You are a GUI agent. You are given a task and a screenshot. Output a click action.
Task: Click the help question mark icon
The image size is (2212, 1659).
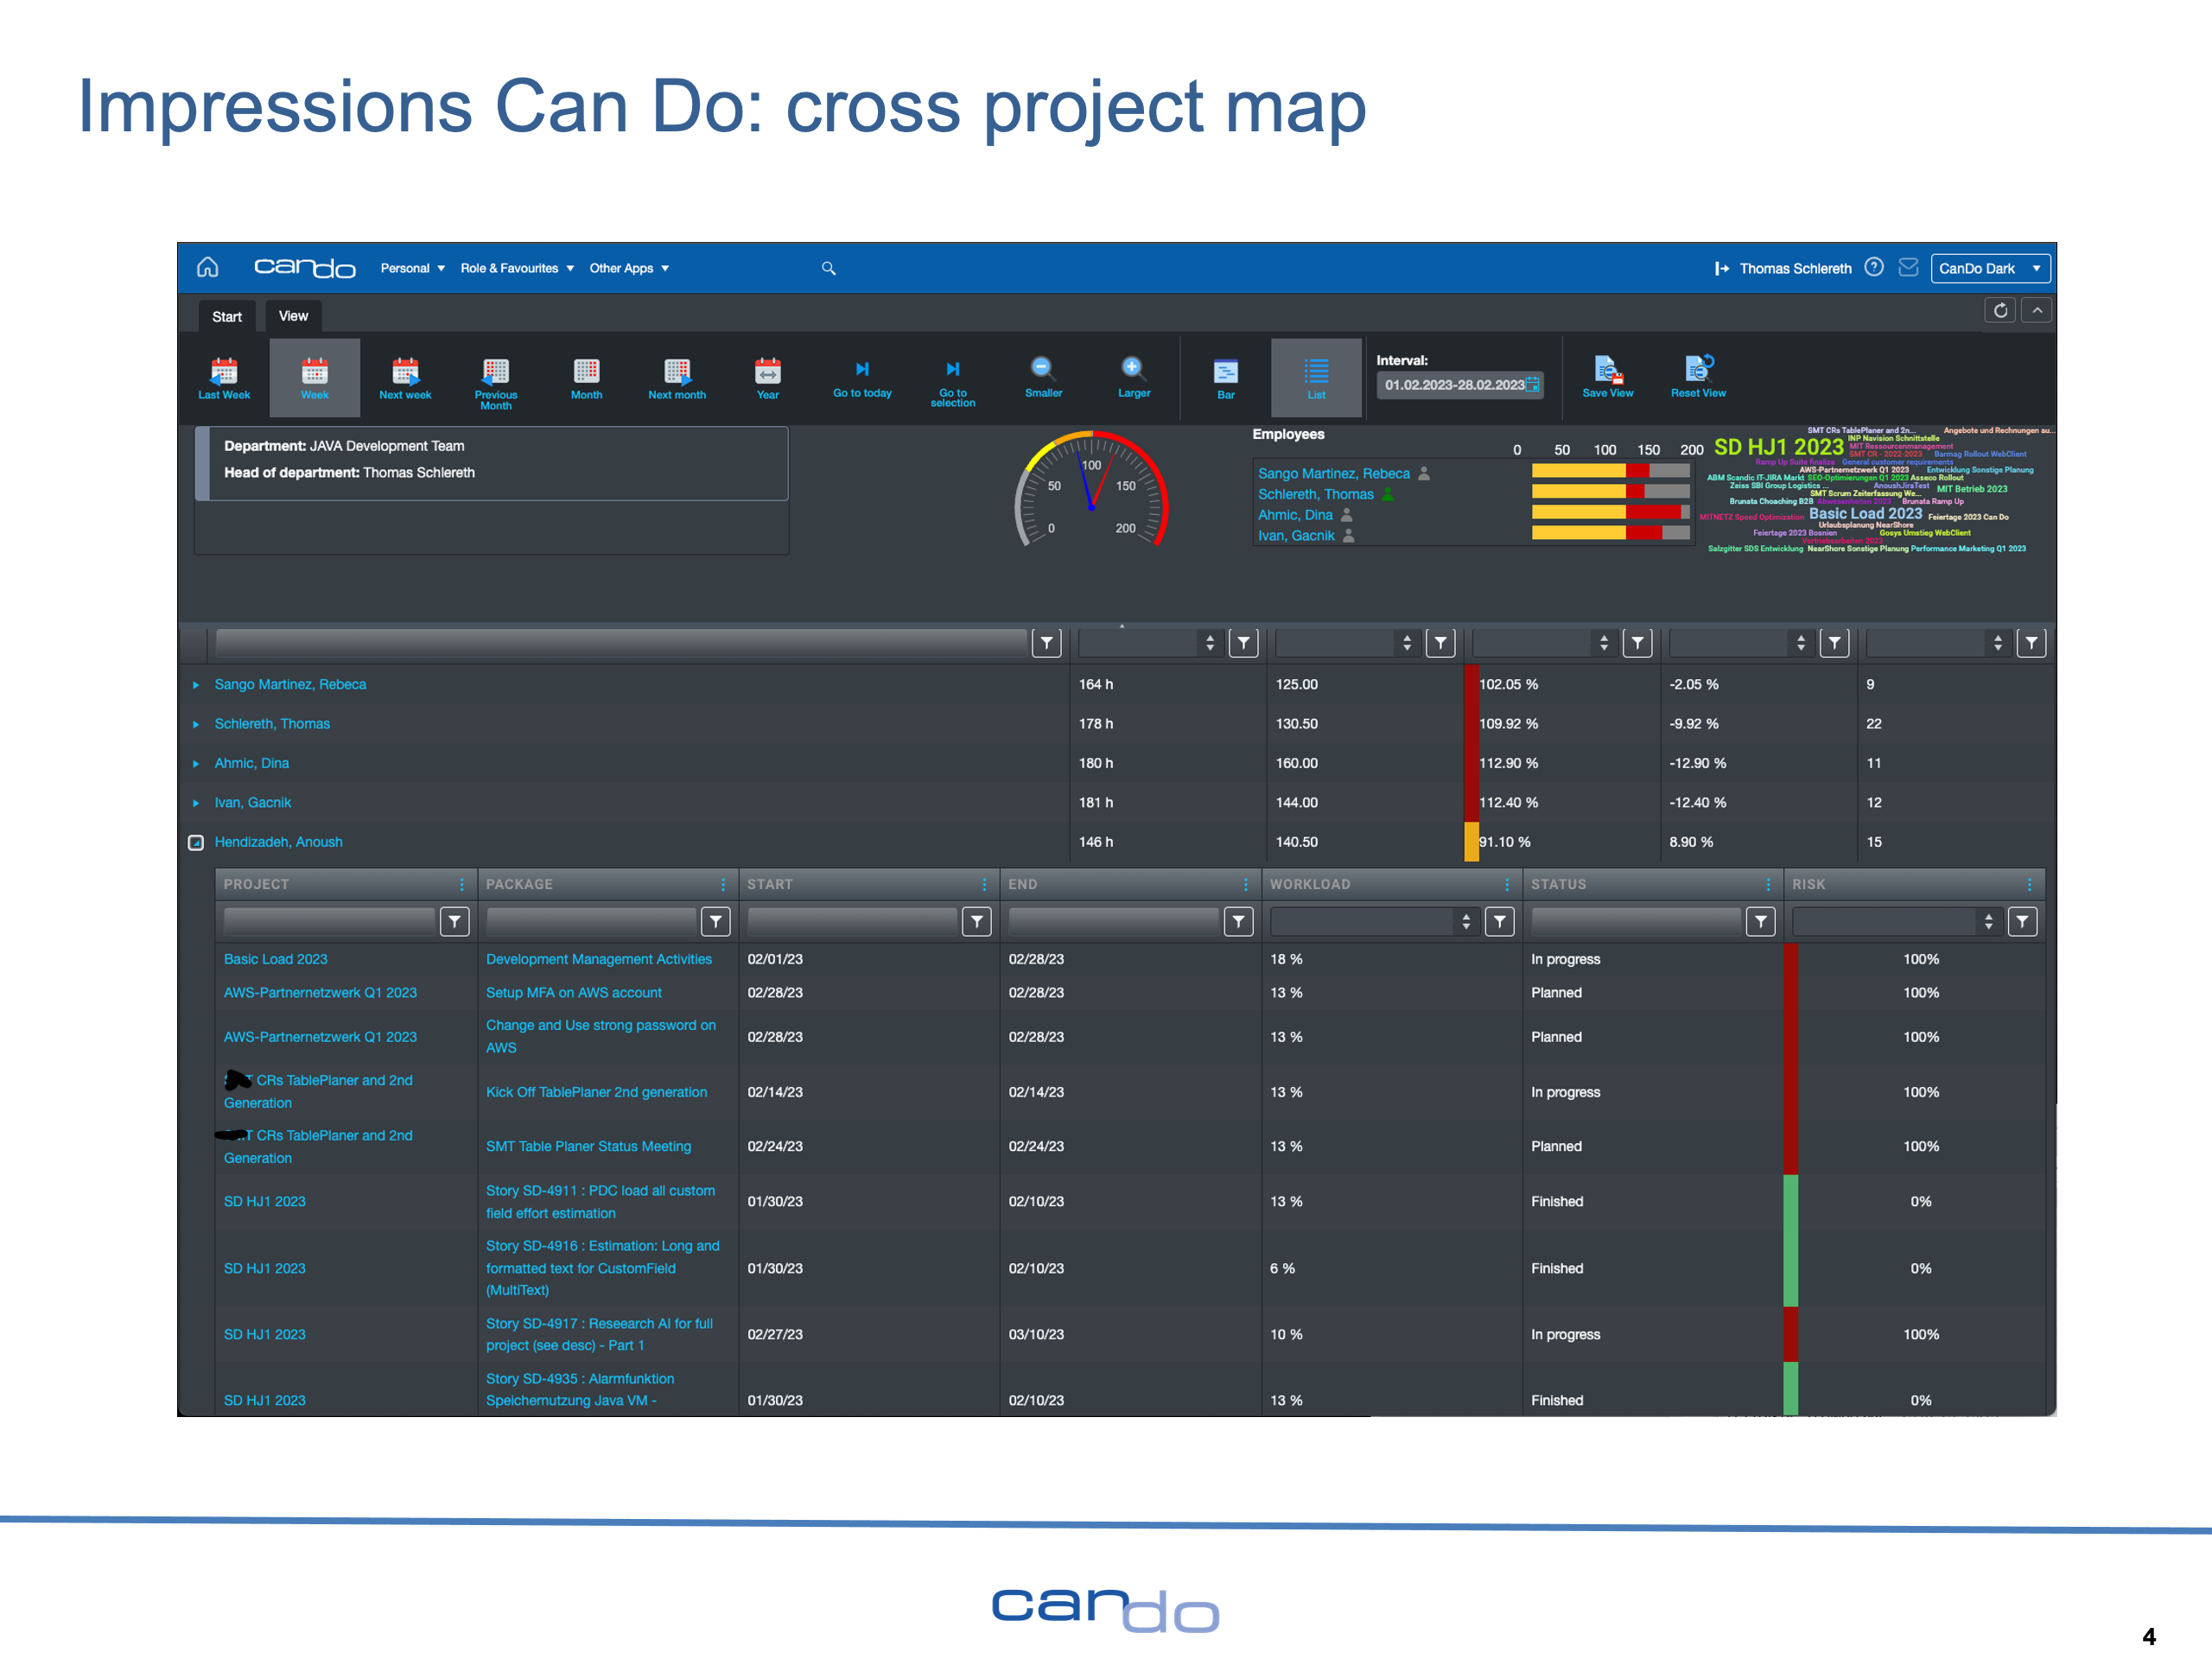[x=1874, y=267]
